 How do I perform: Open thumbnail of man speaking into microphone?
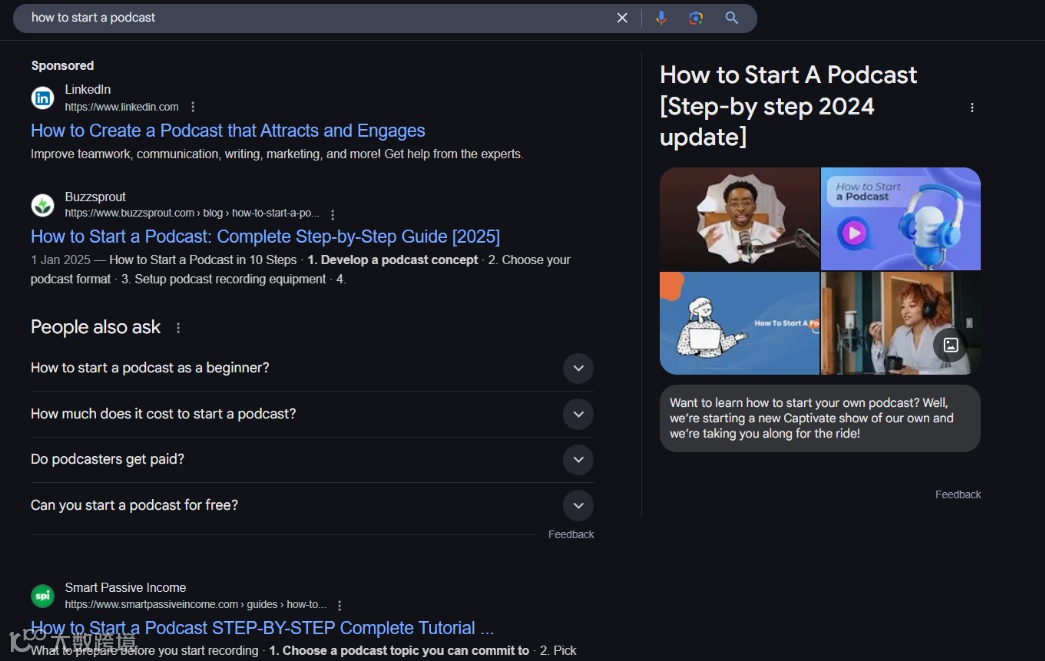(x=740, y=219)
